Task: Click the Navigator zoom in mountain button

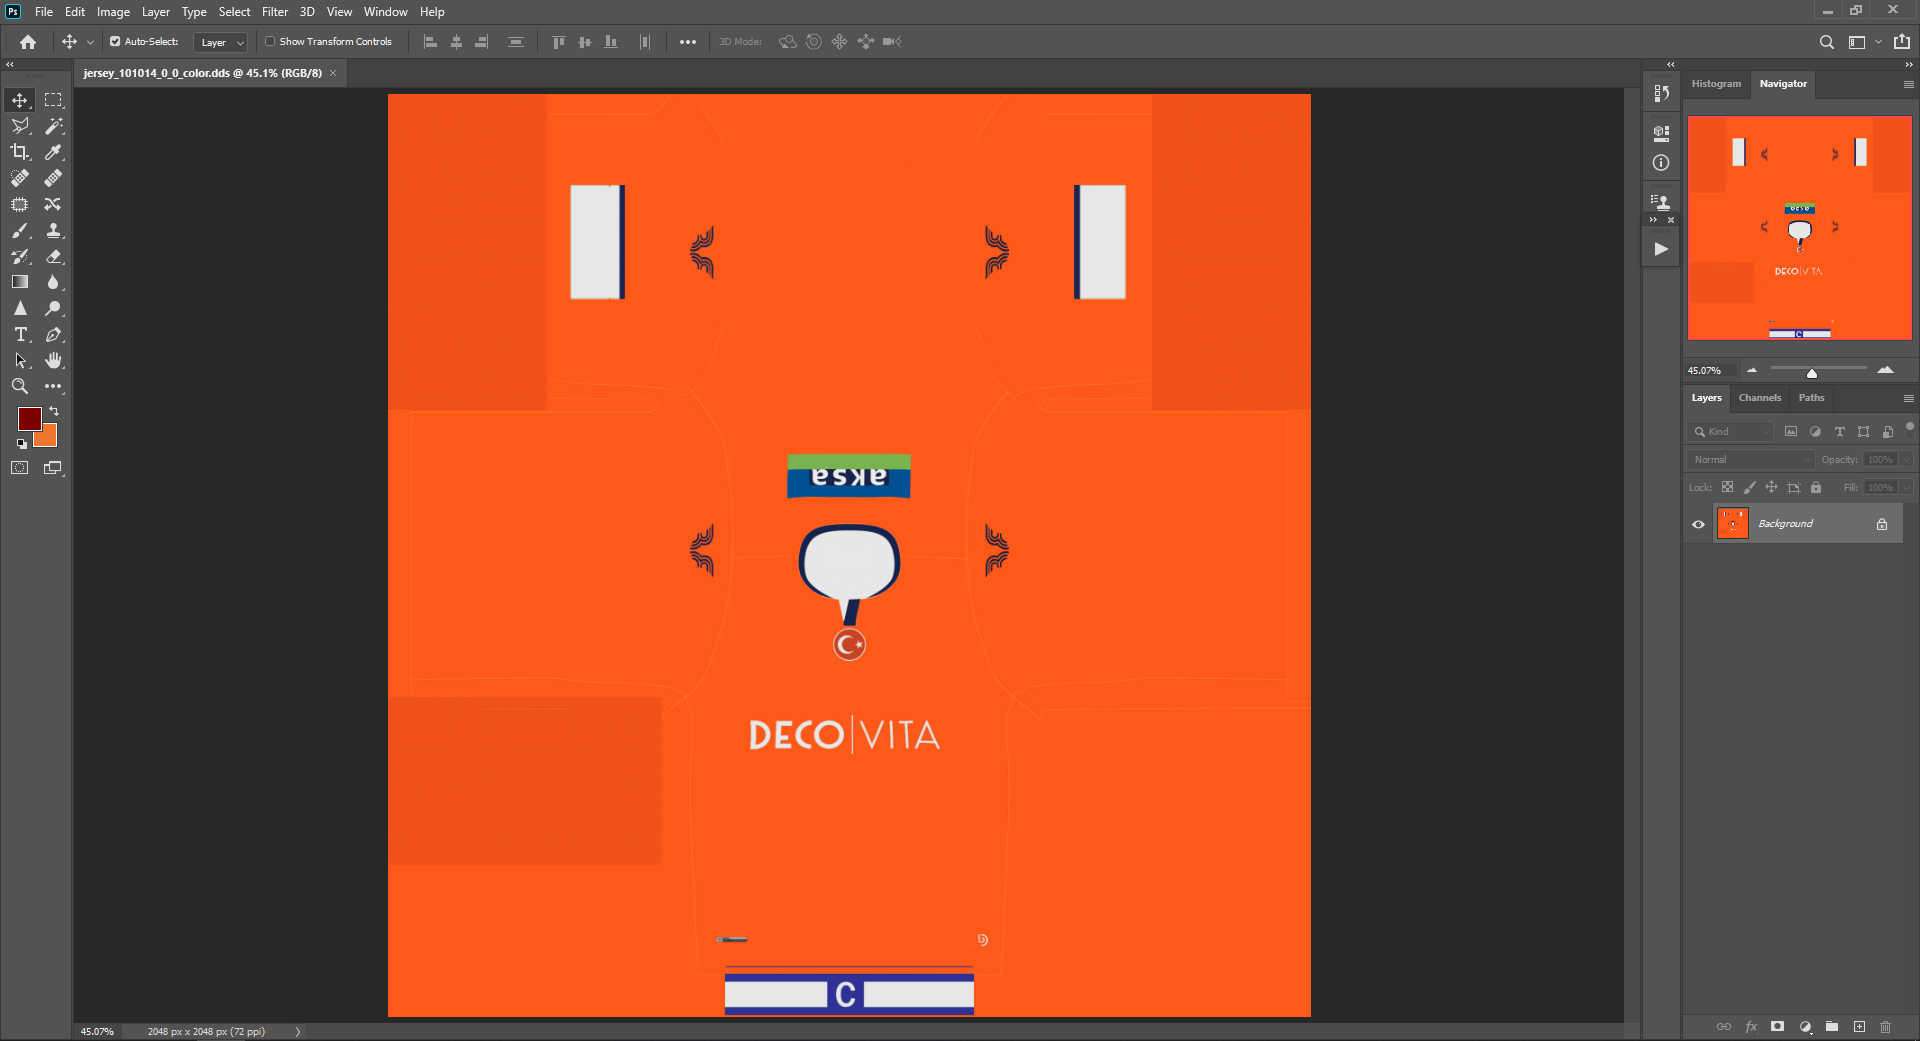Action: tap(1885, 370)
